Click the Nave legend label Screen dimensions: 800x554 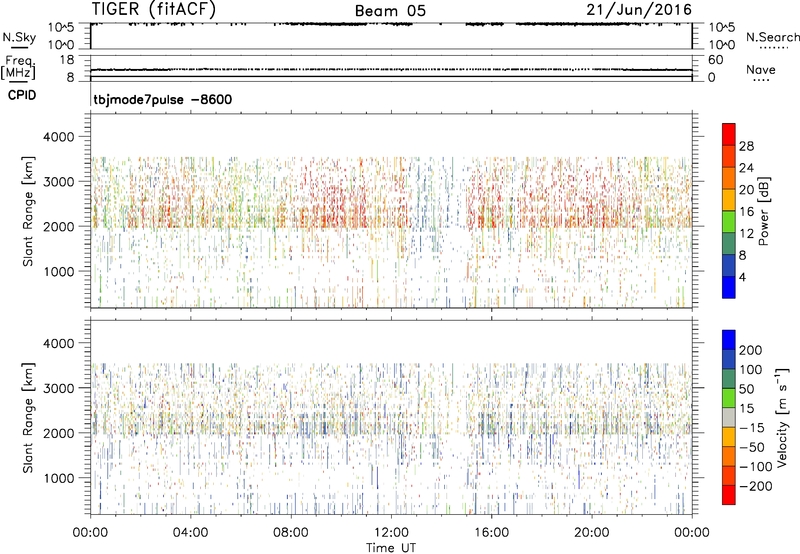(761, 69)
